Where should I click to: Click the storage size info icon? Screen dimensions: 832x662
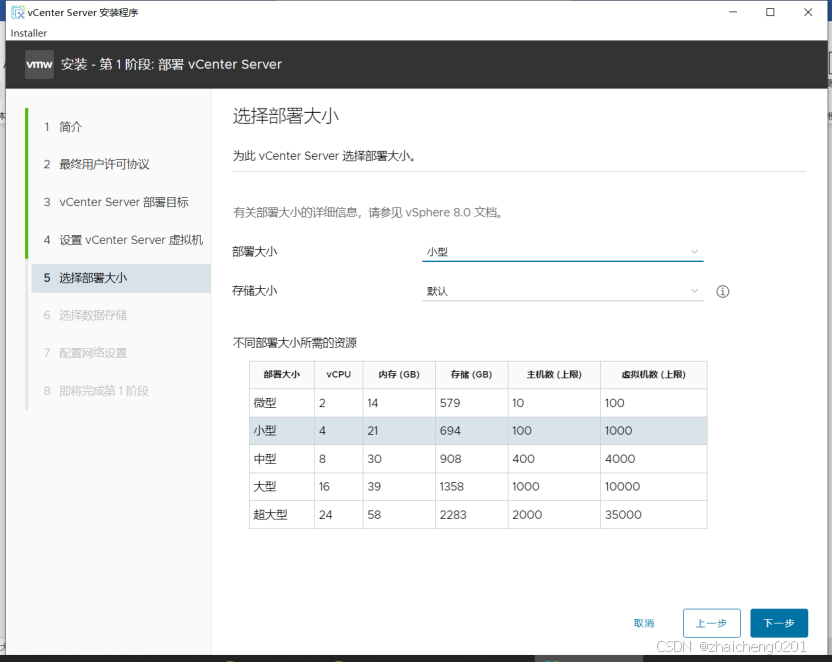pyautogui.click(x=722, y=291)
